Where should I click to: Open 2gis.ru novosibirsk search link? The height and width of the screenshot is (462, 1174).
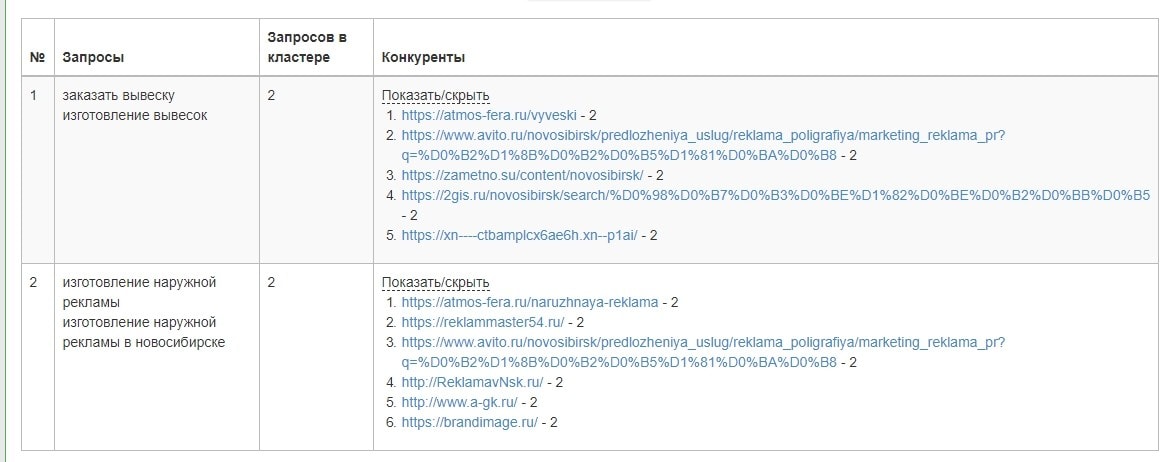775,195
